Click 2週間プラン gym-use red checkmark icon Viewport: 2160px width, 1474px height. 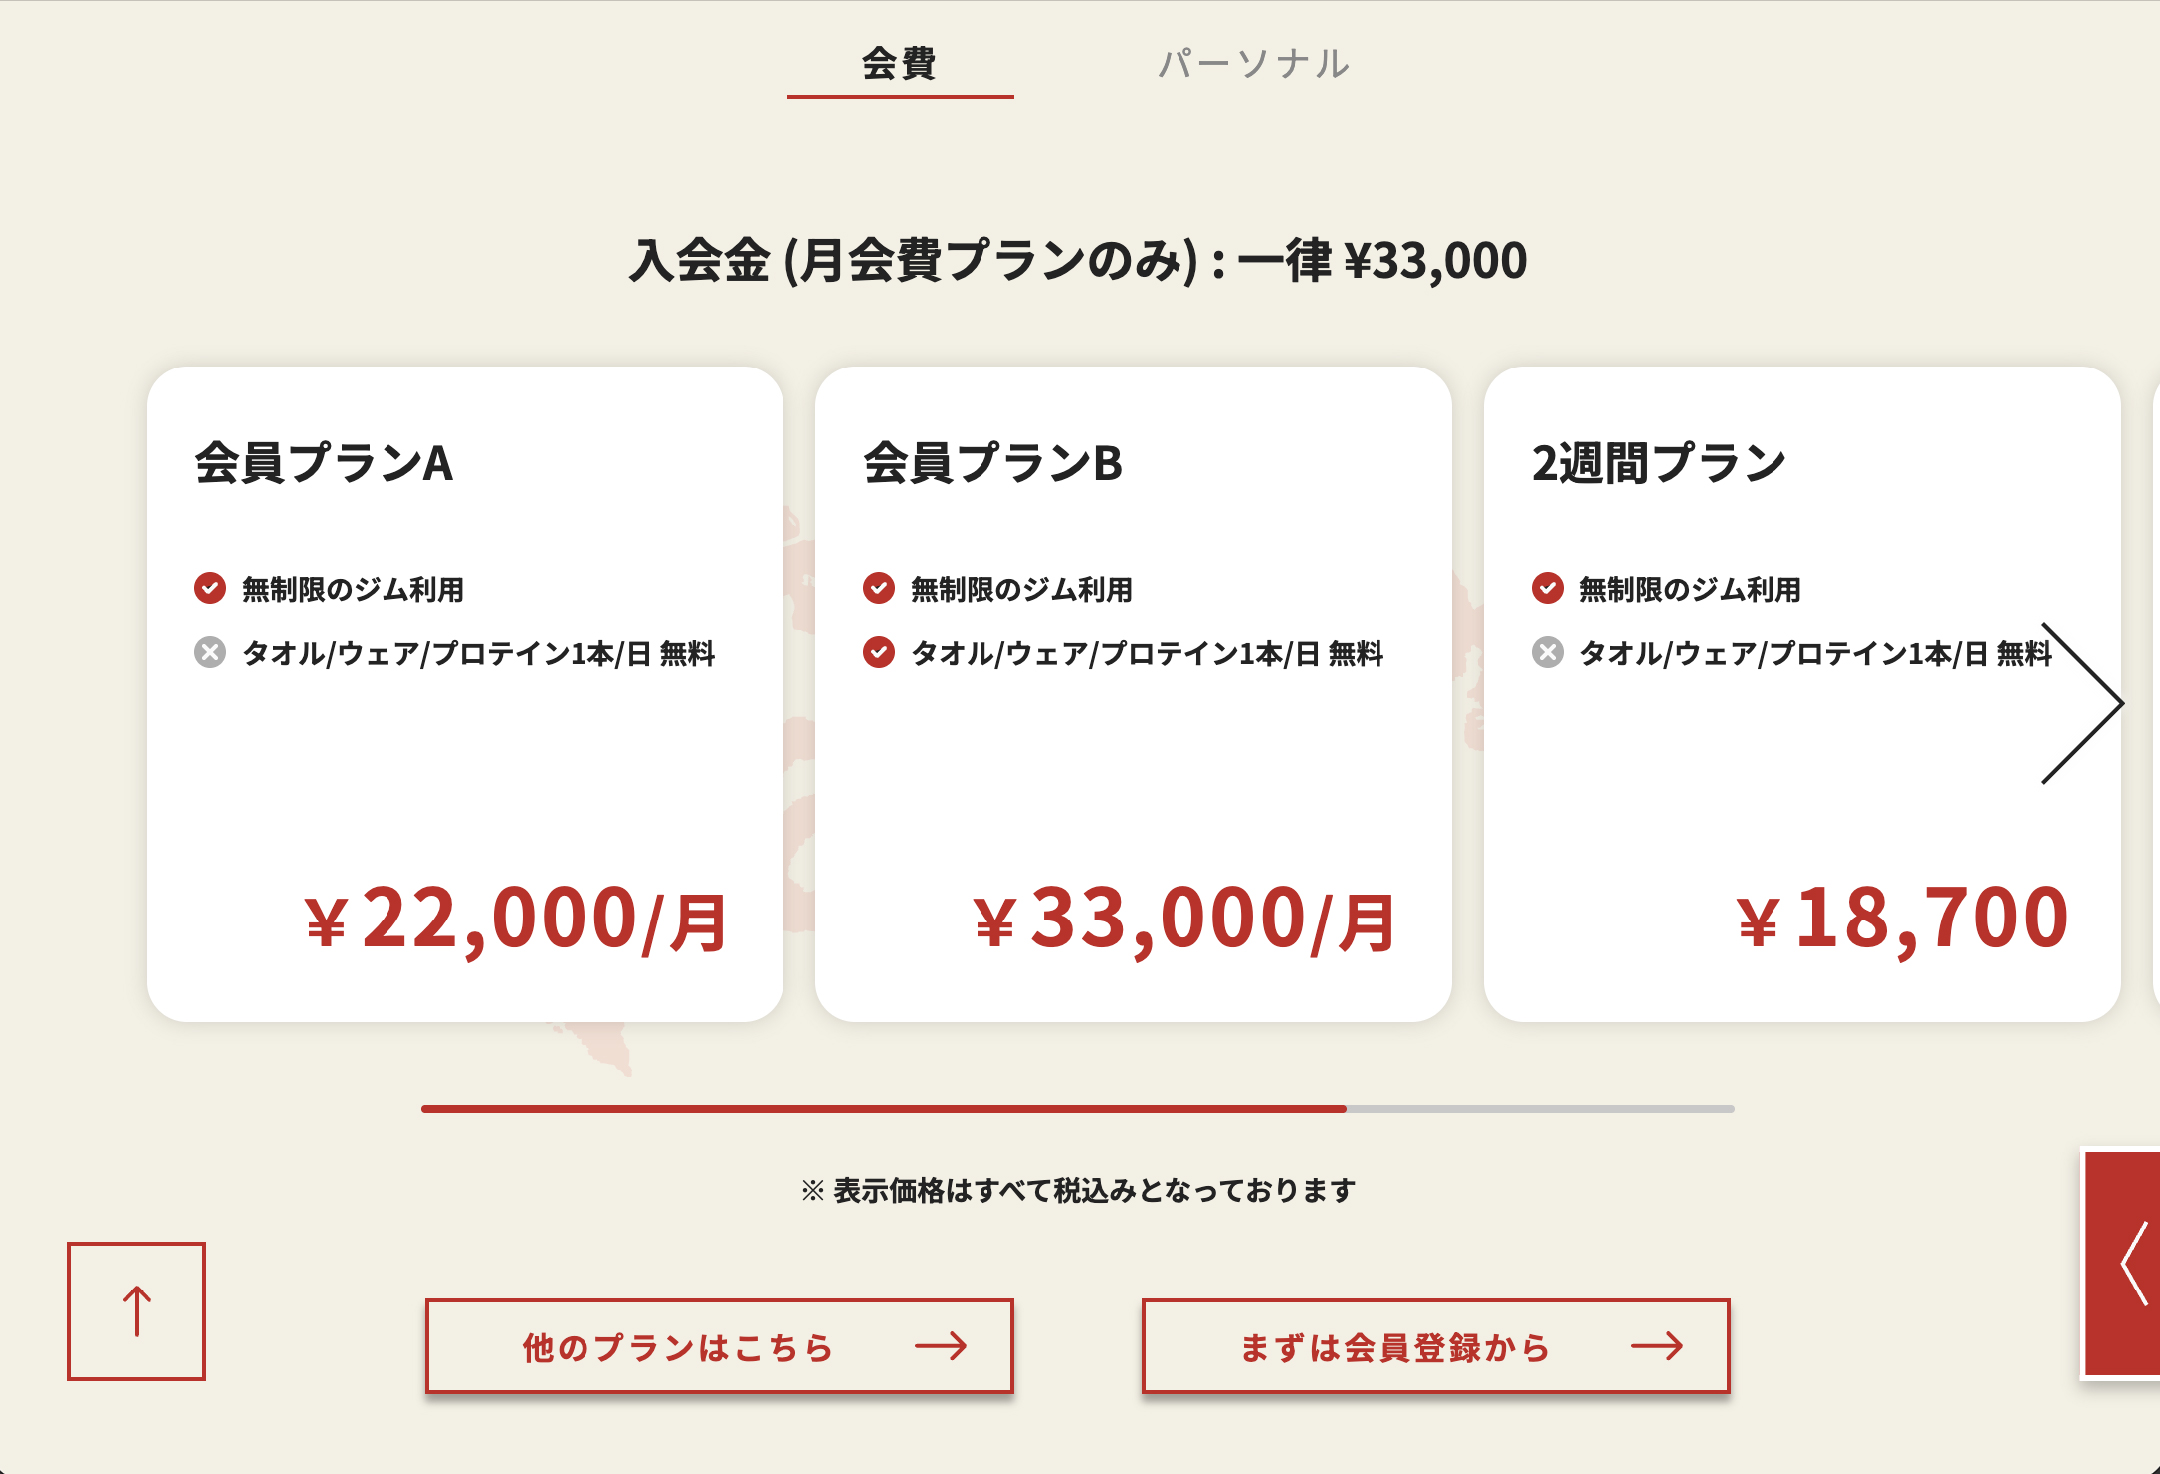[1547, 588]
